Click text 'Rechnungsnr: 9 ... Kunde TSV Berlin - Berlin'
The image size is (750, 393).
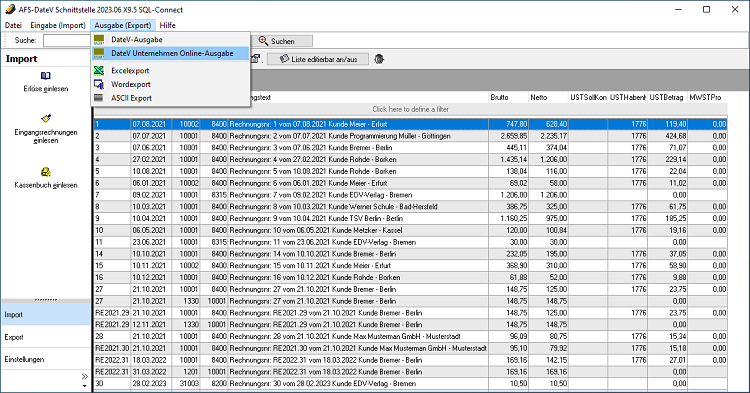(316, 218)
